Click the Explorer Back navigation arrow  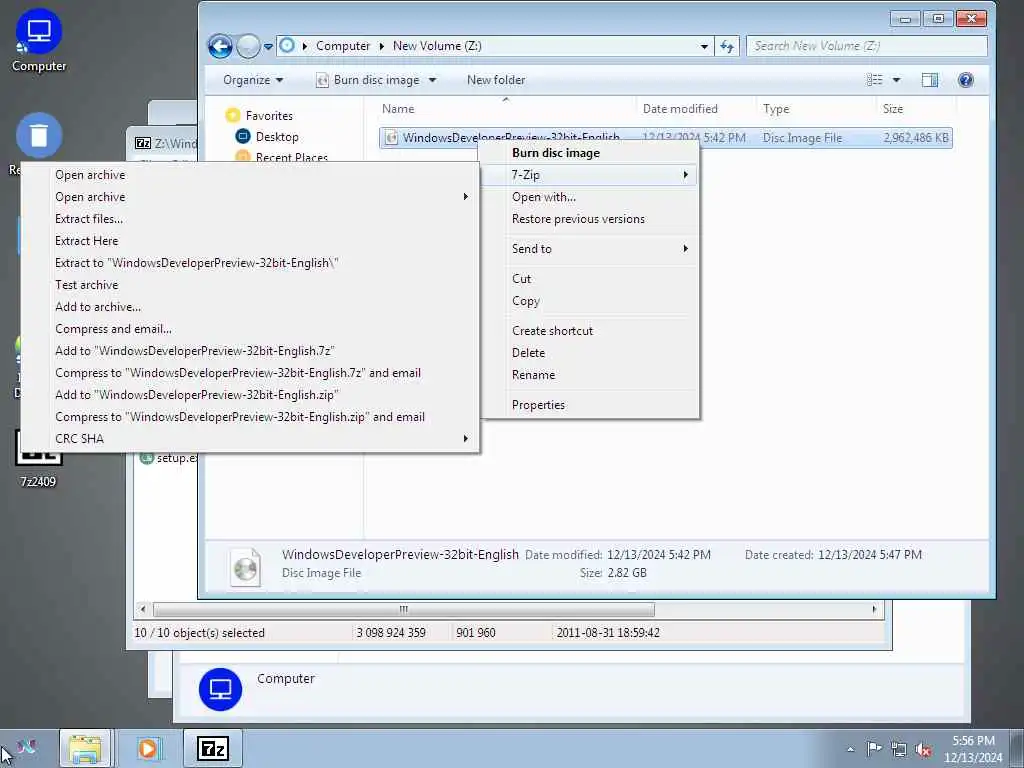coord(220,46)
